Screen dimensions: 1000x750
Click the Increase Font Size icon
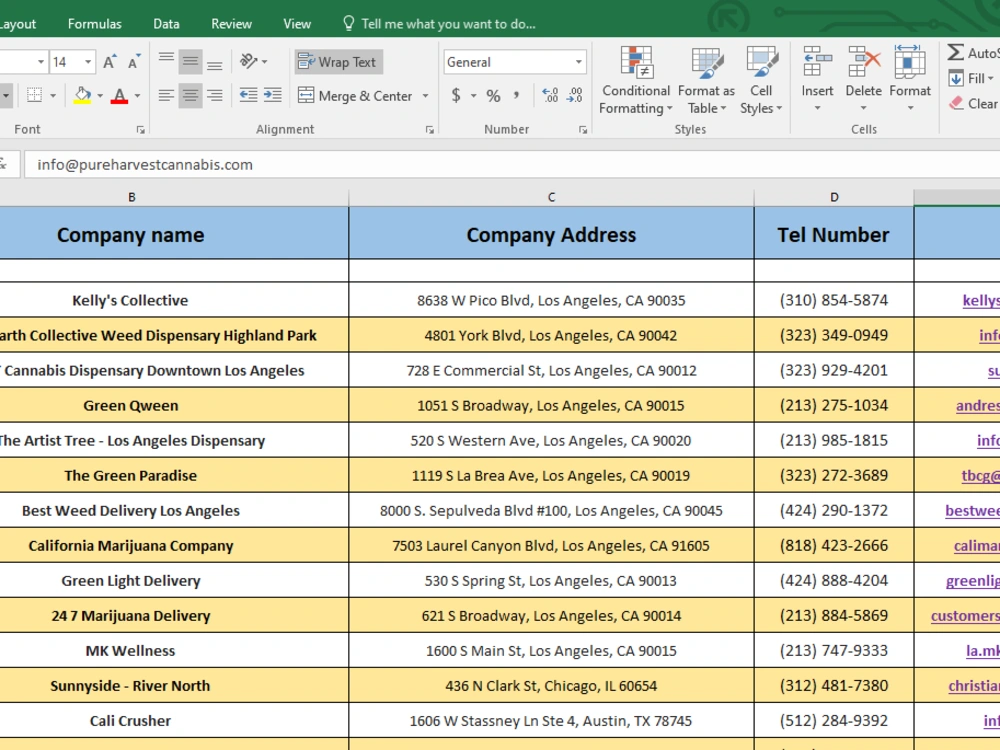(110, 62)
